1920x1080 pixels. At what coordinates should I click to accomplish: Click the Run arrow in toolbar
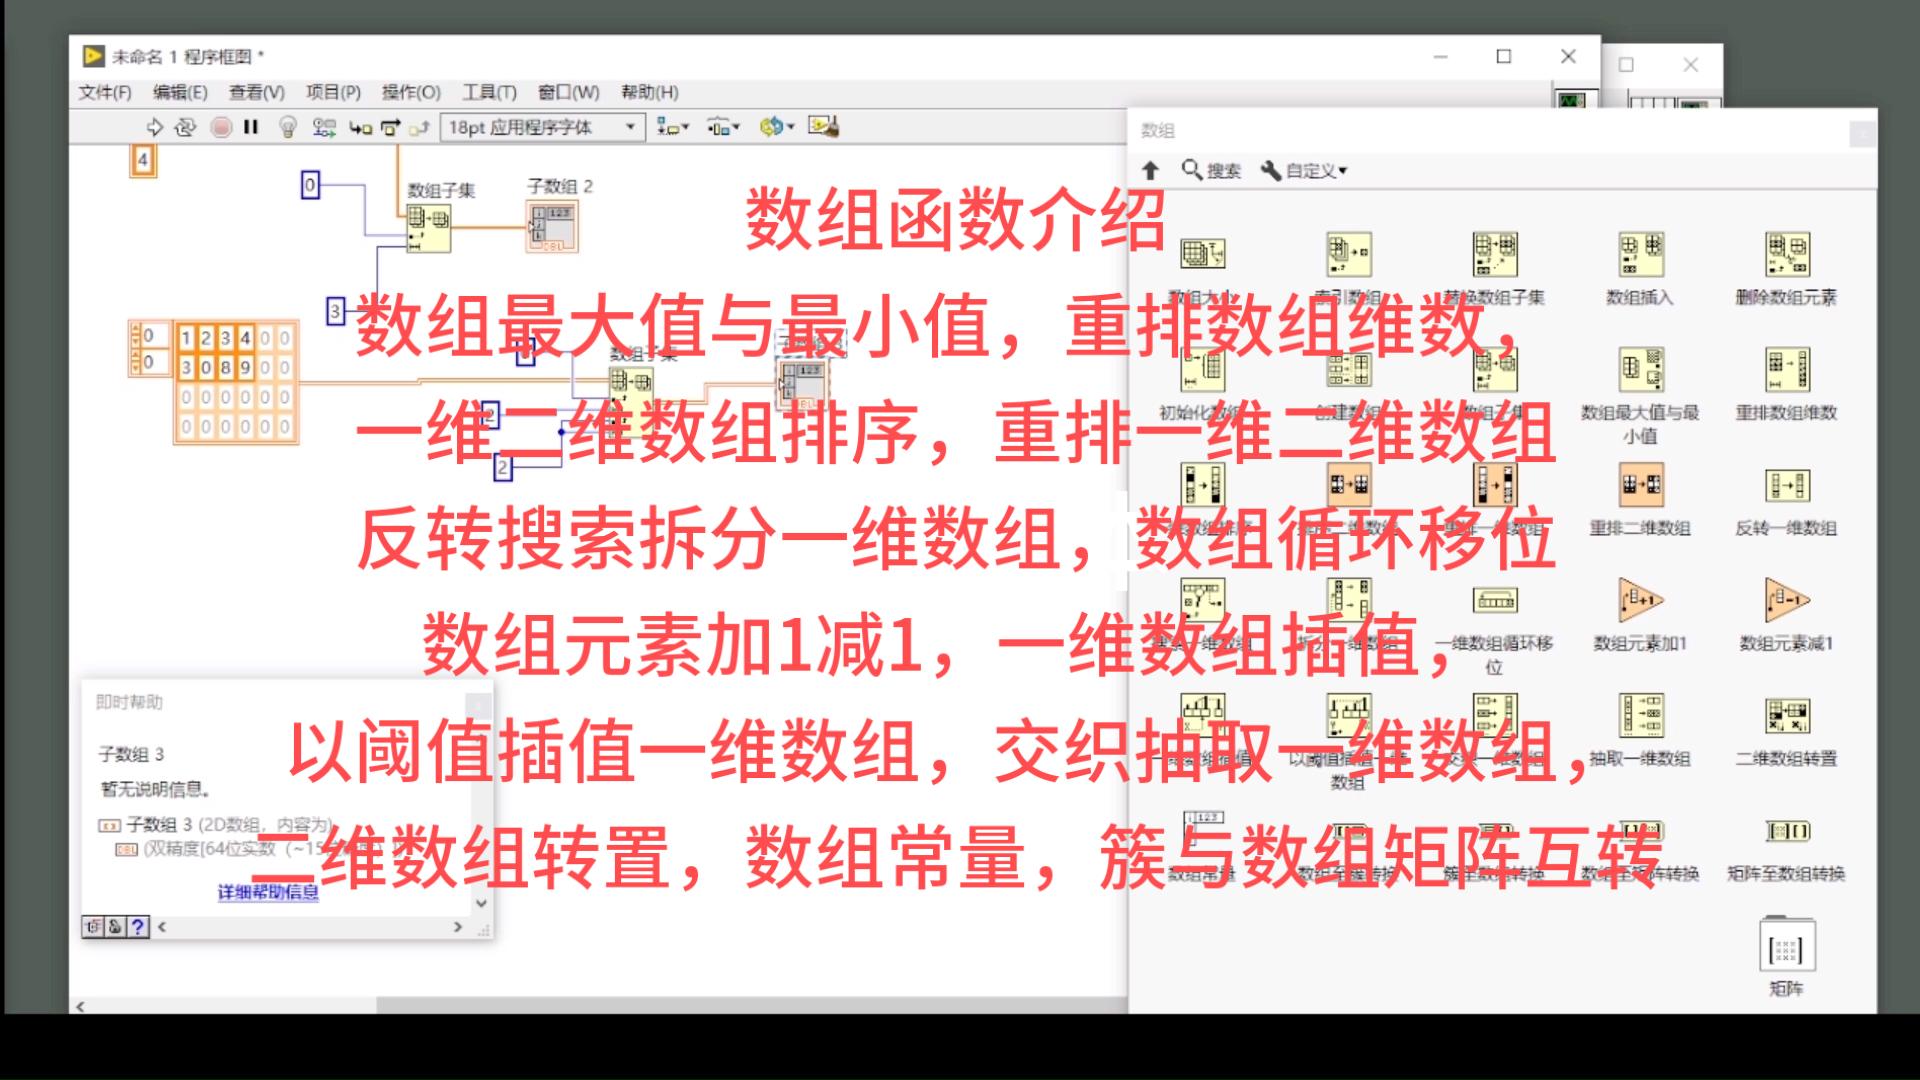click(x=154, y=127)
